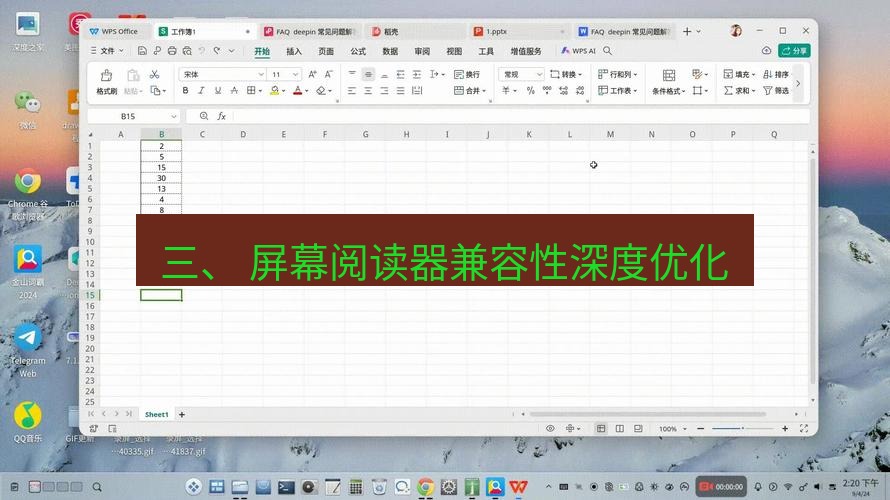Click the Redo arrow icon
Viewport: 890px width, 500px height.
217,51
